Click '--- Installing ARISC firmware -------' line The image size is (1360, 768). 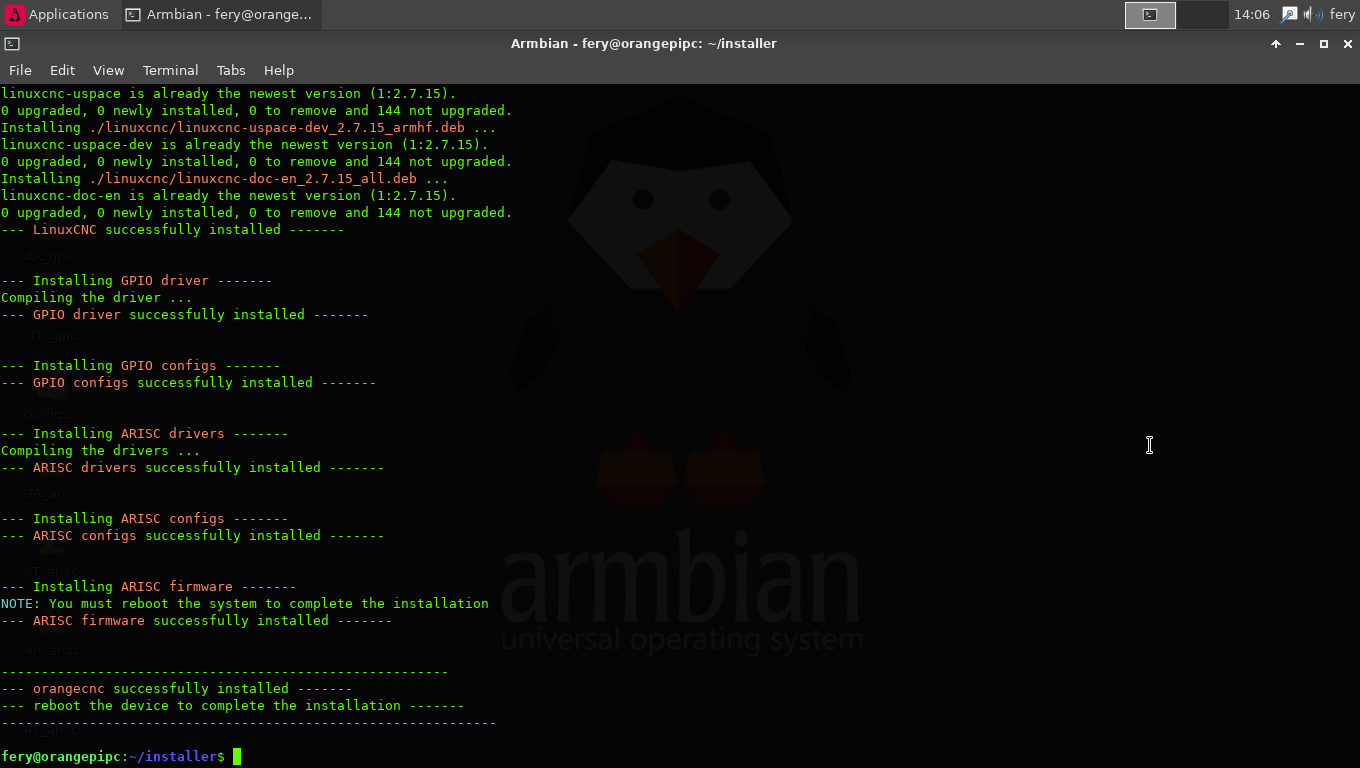point(149,587)
